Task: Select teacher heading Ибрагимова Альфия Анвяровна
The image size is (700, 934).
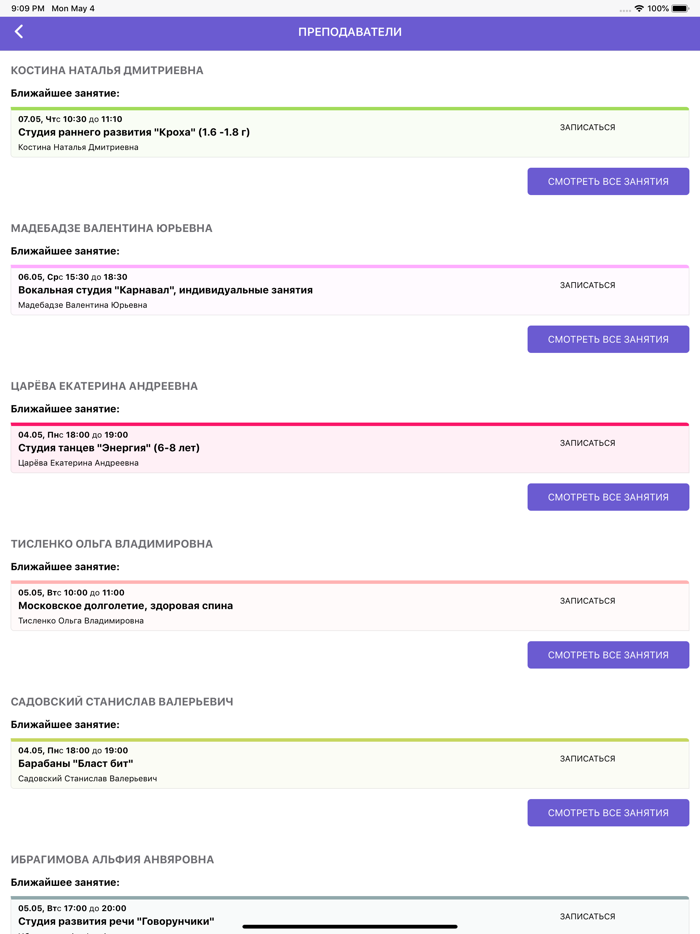Action: [x=112, y=860]
